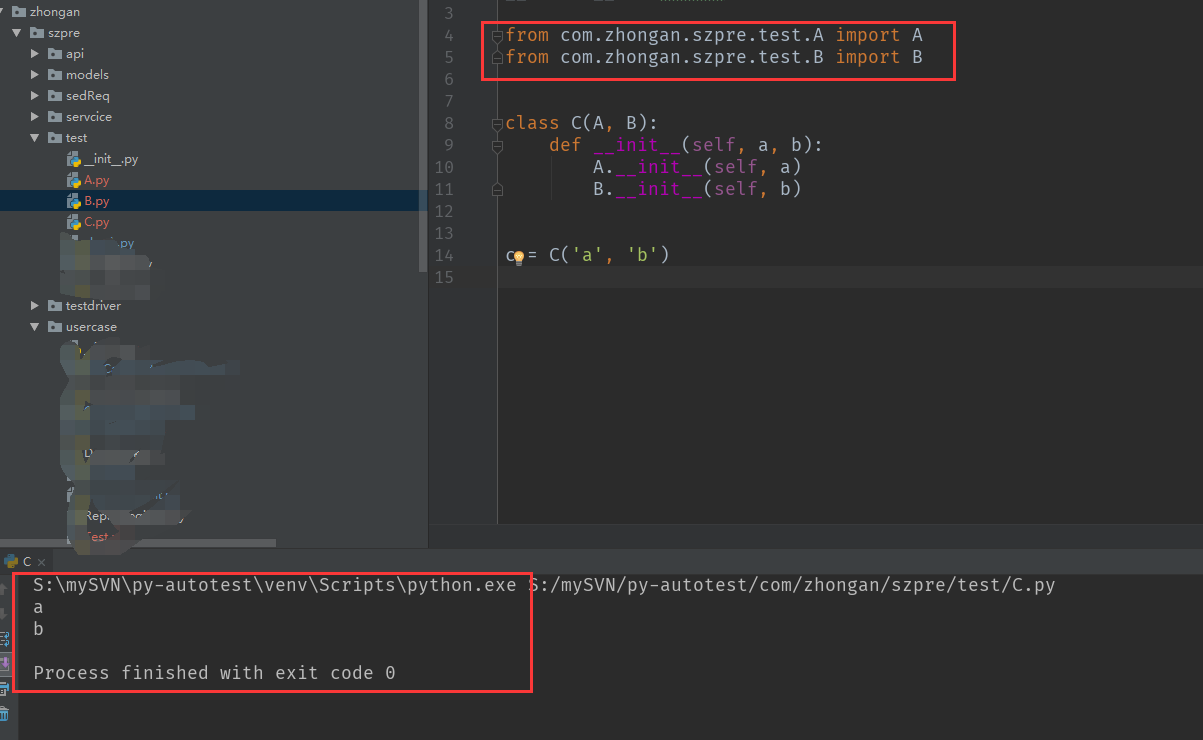This screenshot has height=740, width=1203.
Task: Click the trash icon to clear console
Action: click(x=4, y=714)
